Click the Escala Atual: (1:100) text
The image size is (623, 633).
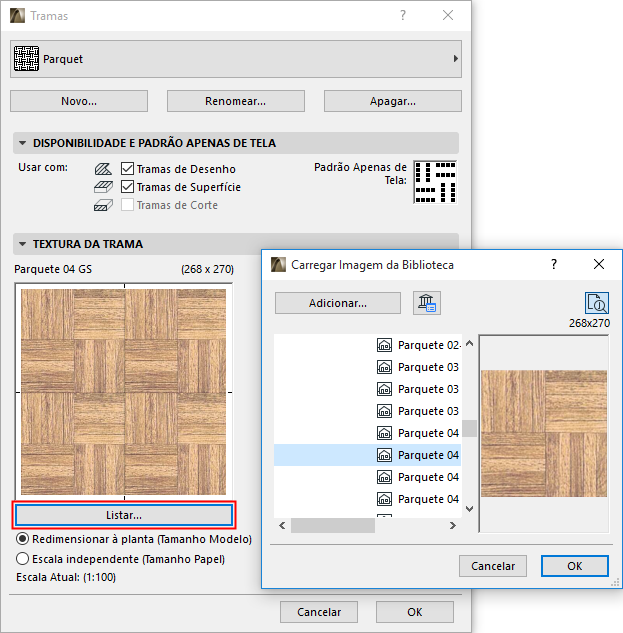click(x=66, y=577)
